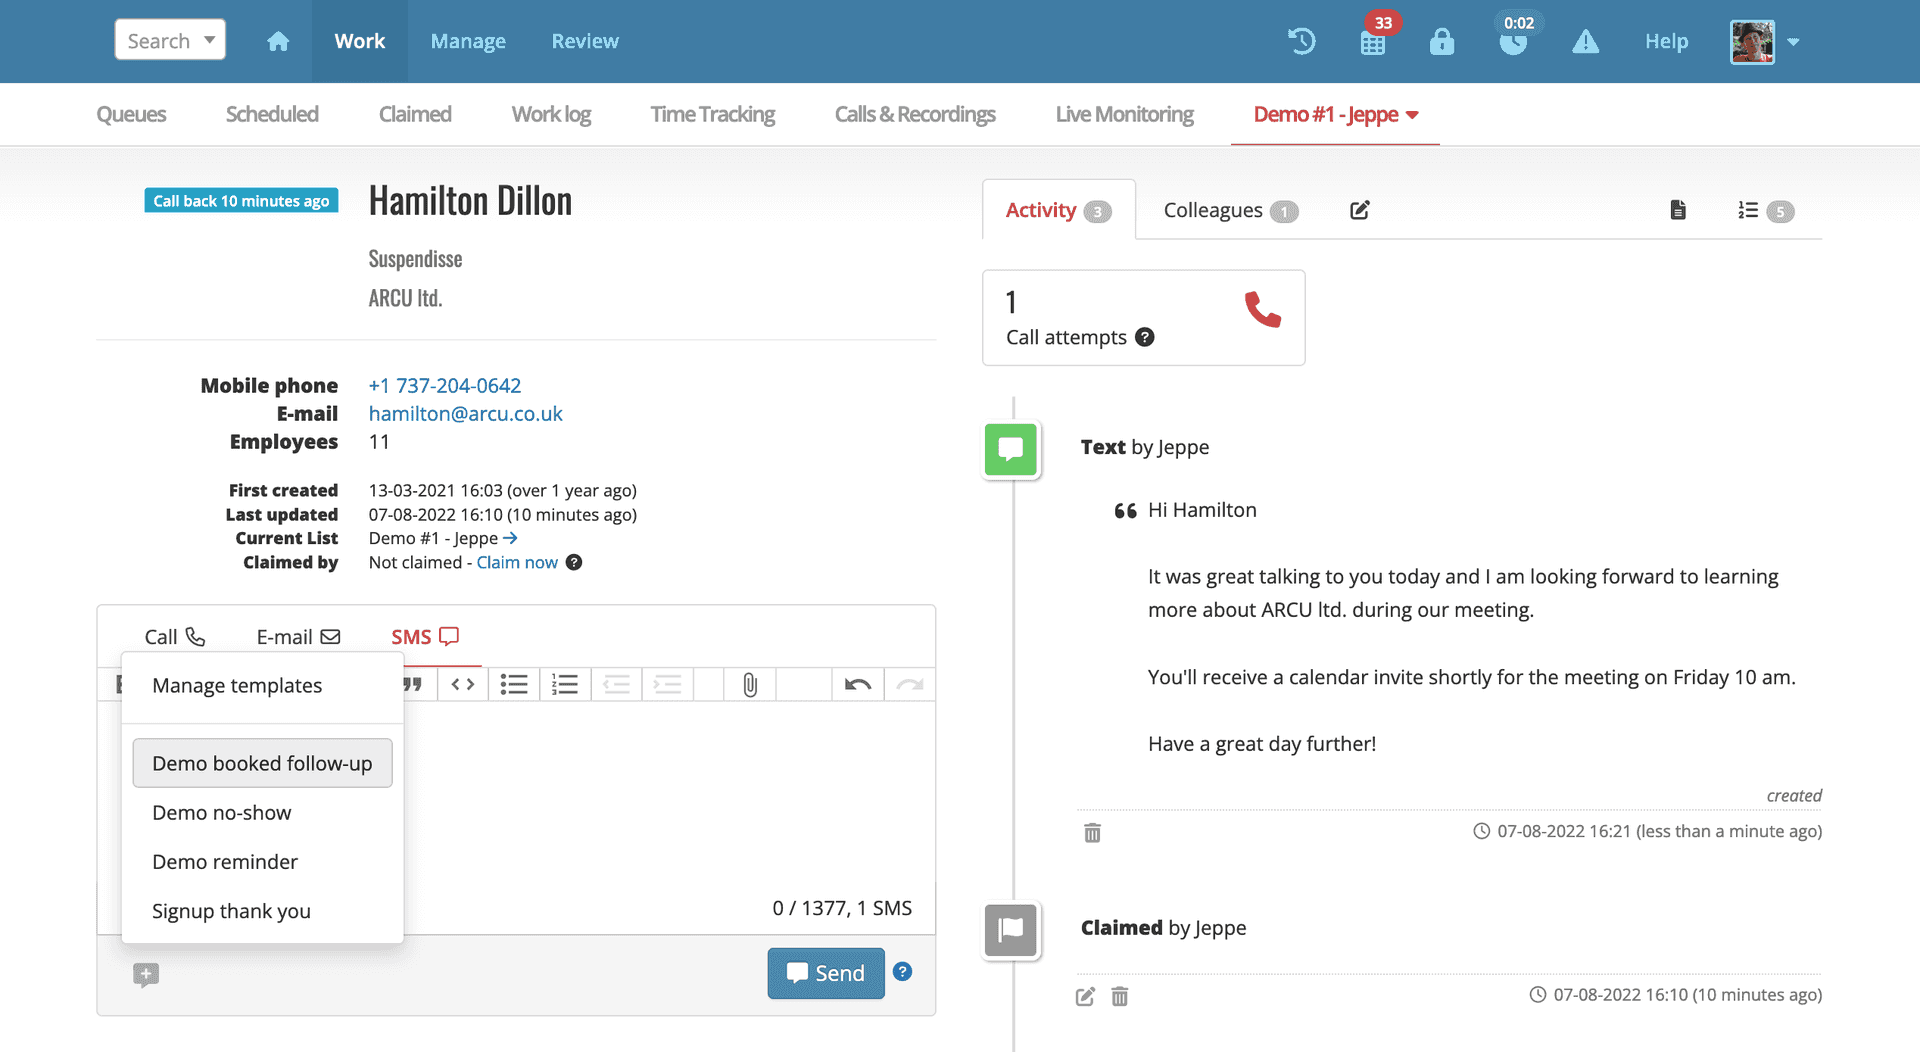Open the Claimed tab in sub navigation
Image resolution: width=1920 pixels, height=1052 pixels.
(x=415, y=114)
